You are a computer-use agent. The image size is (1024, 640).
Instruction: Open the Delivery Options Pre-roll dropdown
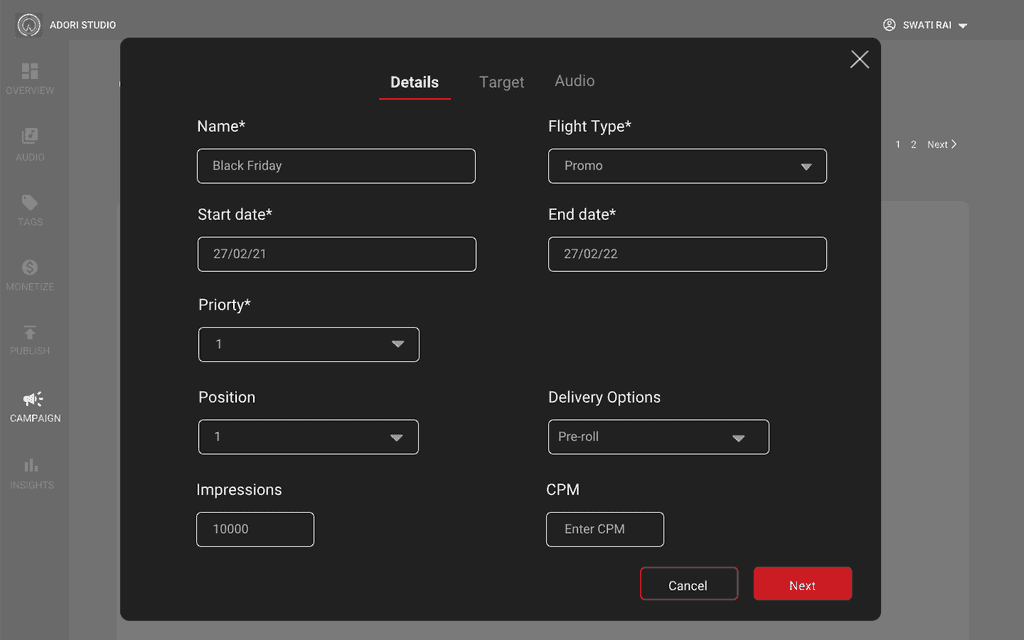pyautogui.click(x=658, y=437)
